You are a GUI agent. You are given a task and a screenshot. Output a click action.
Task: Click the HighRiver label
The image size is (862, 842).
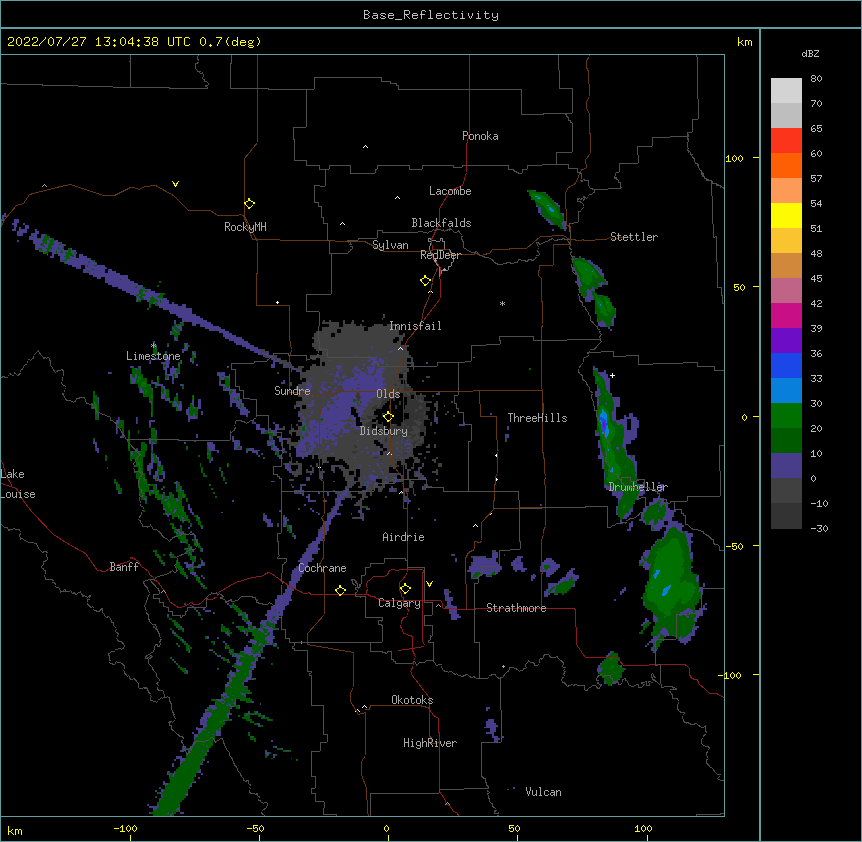tap(430, 743)
